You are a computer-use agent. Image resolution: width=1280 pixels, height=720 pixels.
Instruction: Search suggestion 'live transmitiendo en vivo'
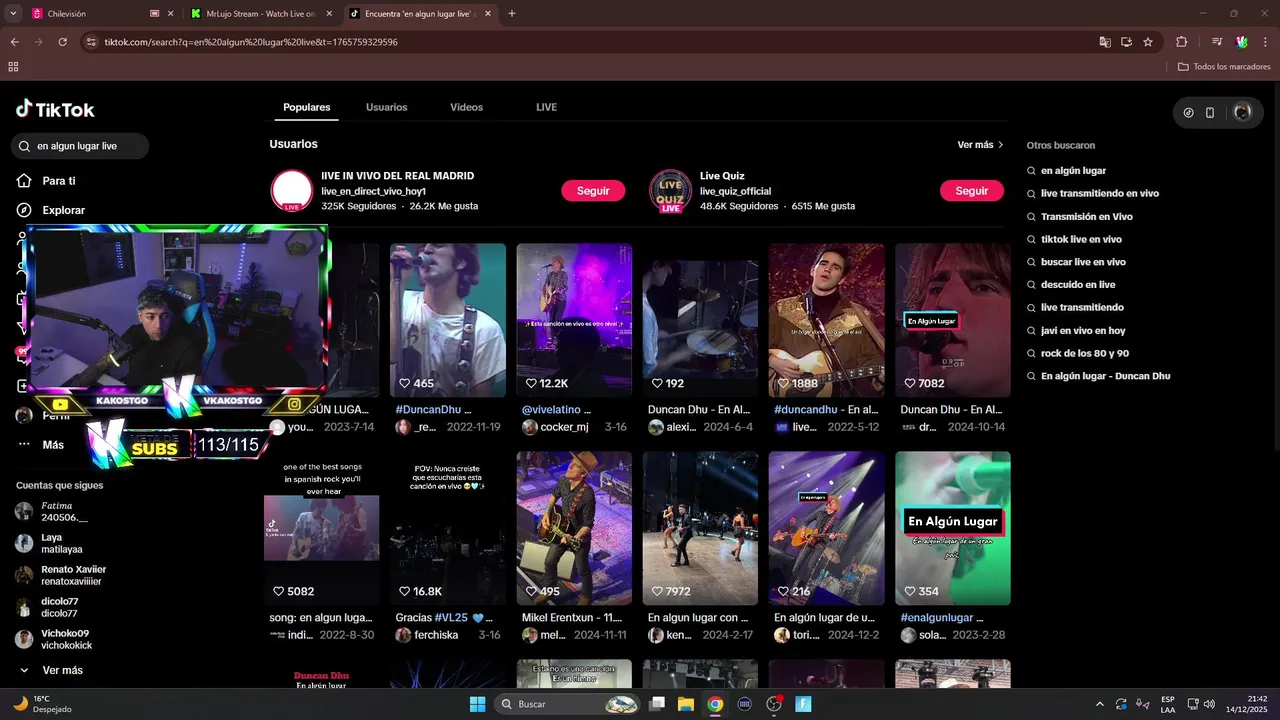click(1100, 194)
